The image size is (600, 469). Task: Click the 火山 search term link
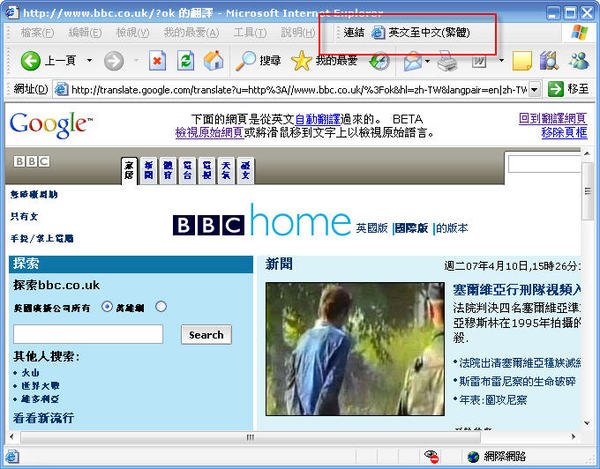click(31, 373)
